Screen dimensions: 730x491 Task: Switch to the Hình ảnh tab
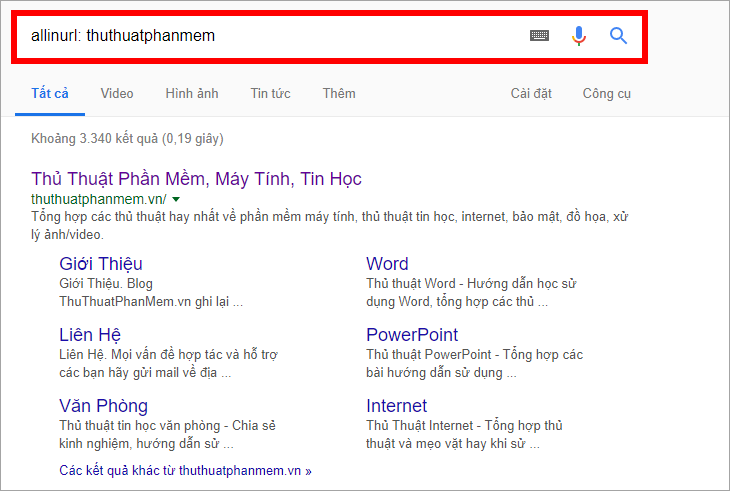[192, 94]
